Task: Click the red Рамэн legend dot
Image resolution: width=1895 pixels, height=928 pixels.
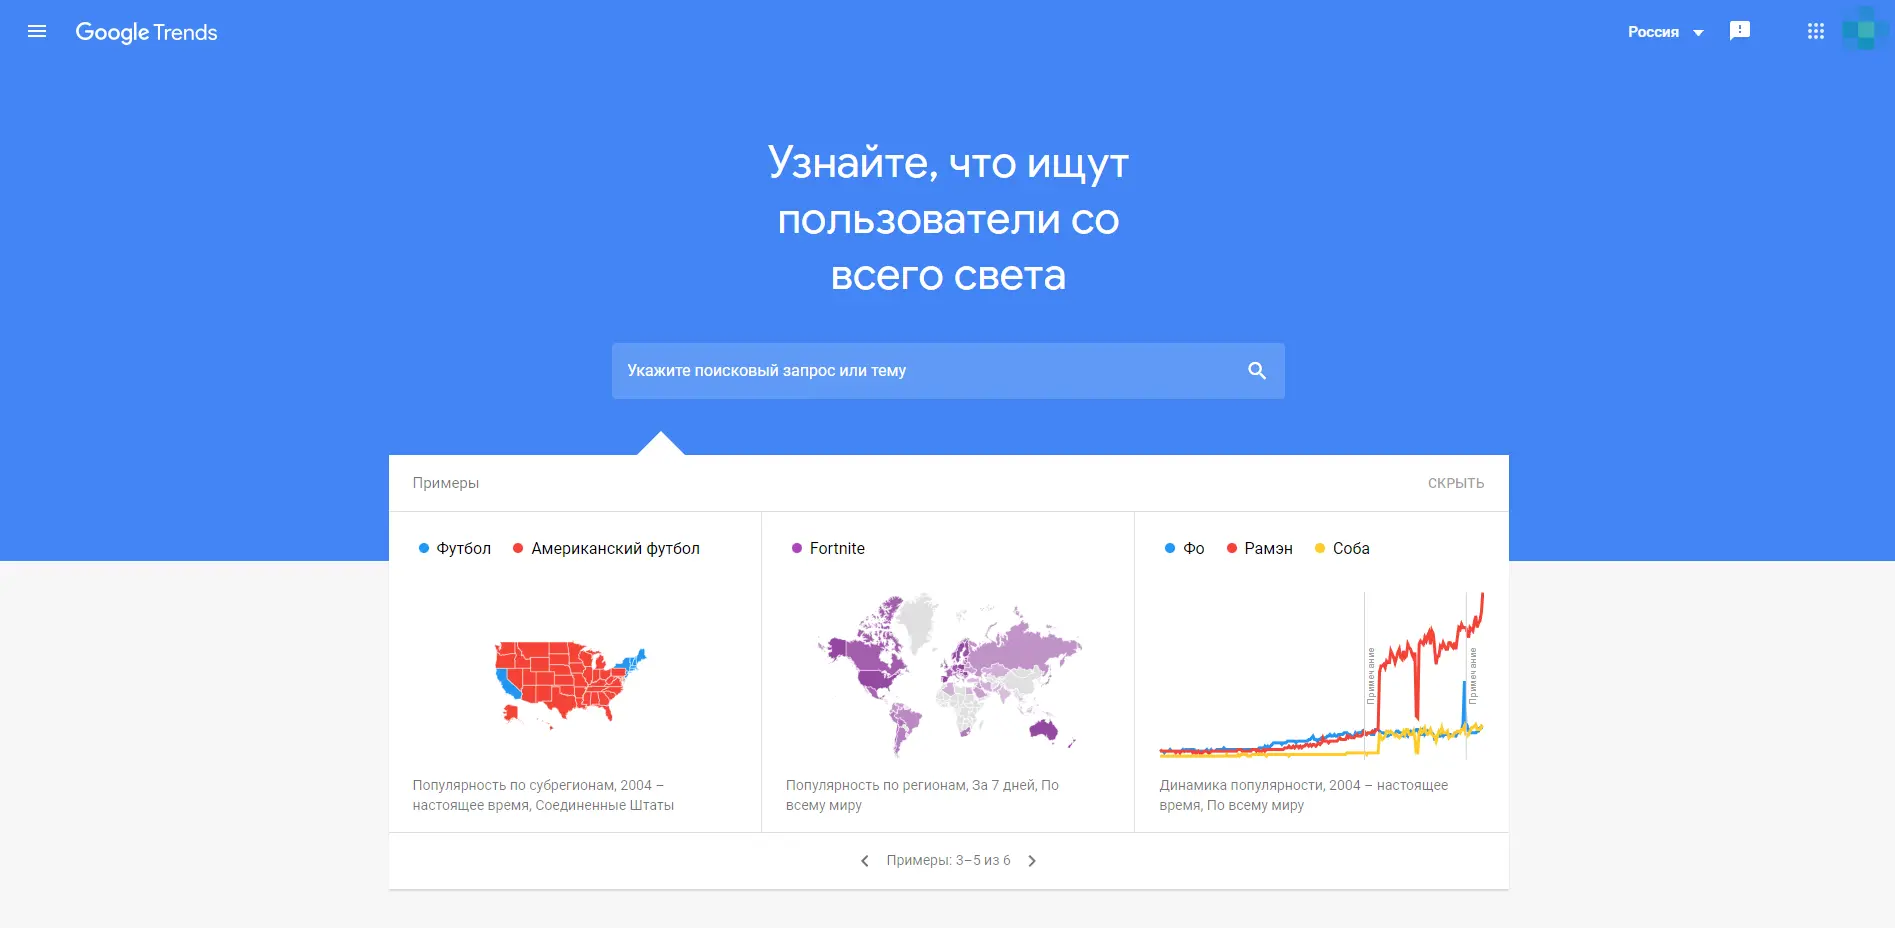Action: (1232, 548)
